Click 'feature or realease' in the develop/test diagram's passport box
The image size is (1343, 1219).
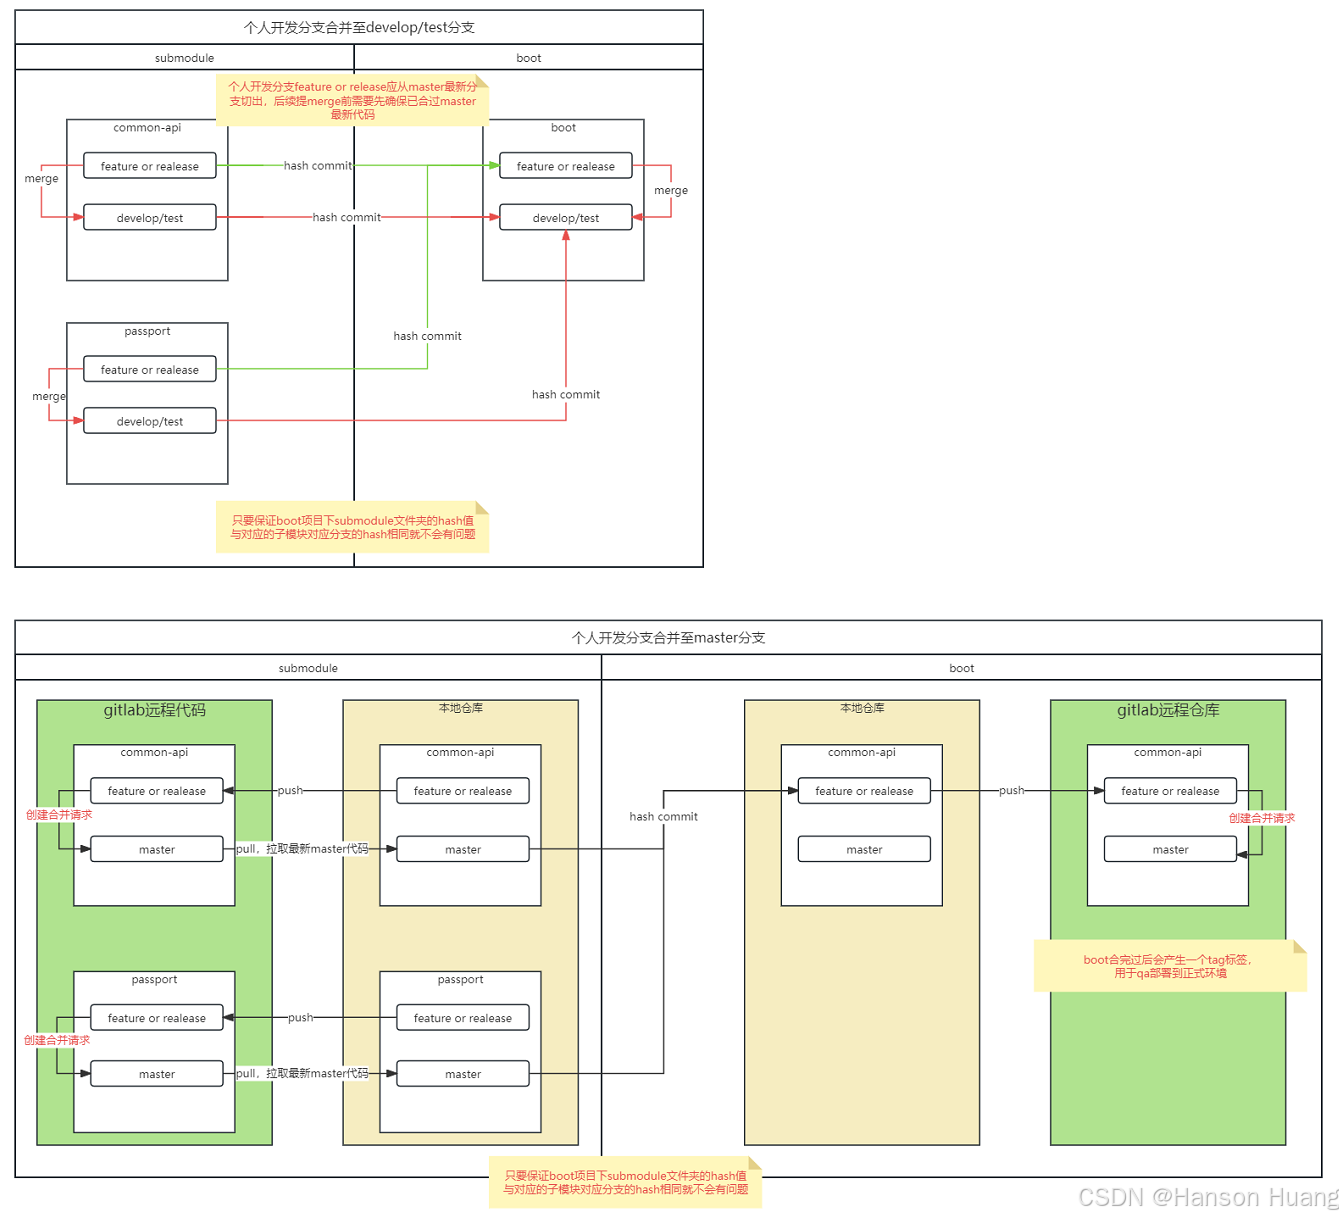click(150, 370)
